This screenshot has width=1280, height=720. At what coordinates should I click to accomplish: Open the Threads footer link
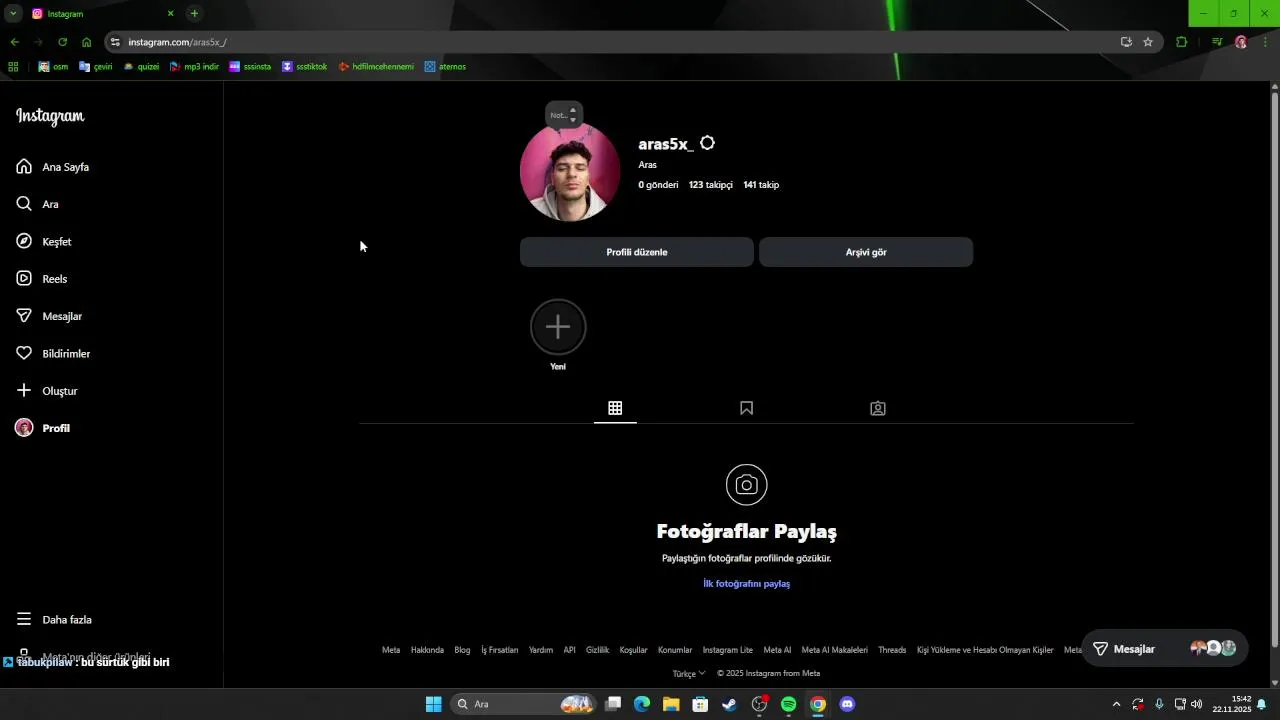pyautogui.click(x=892, y=650)
